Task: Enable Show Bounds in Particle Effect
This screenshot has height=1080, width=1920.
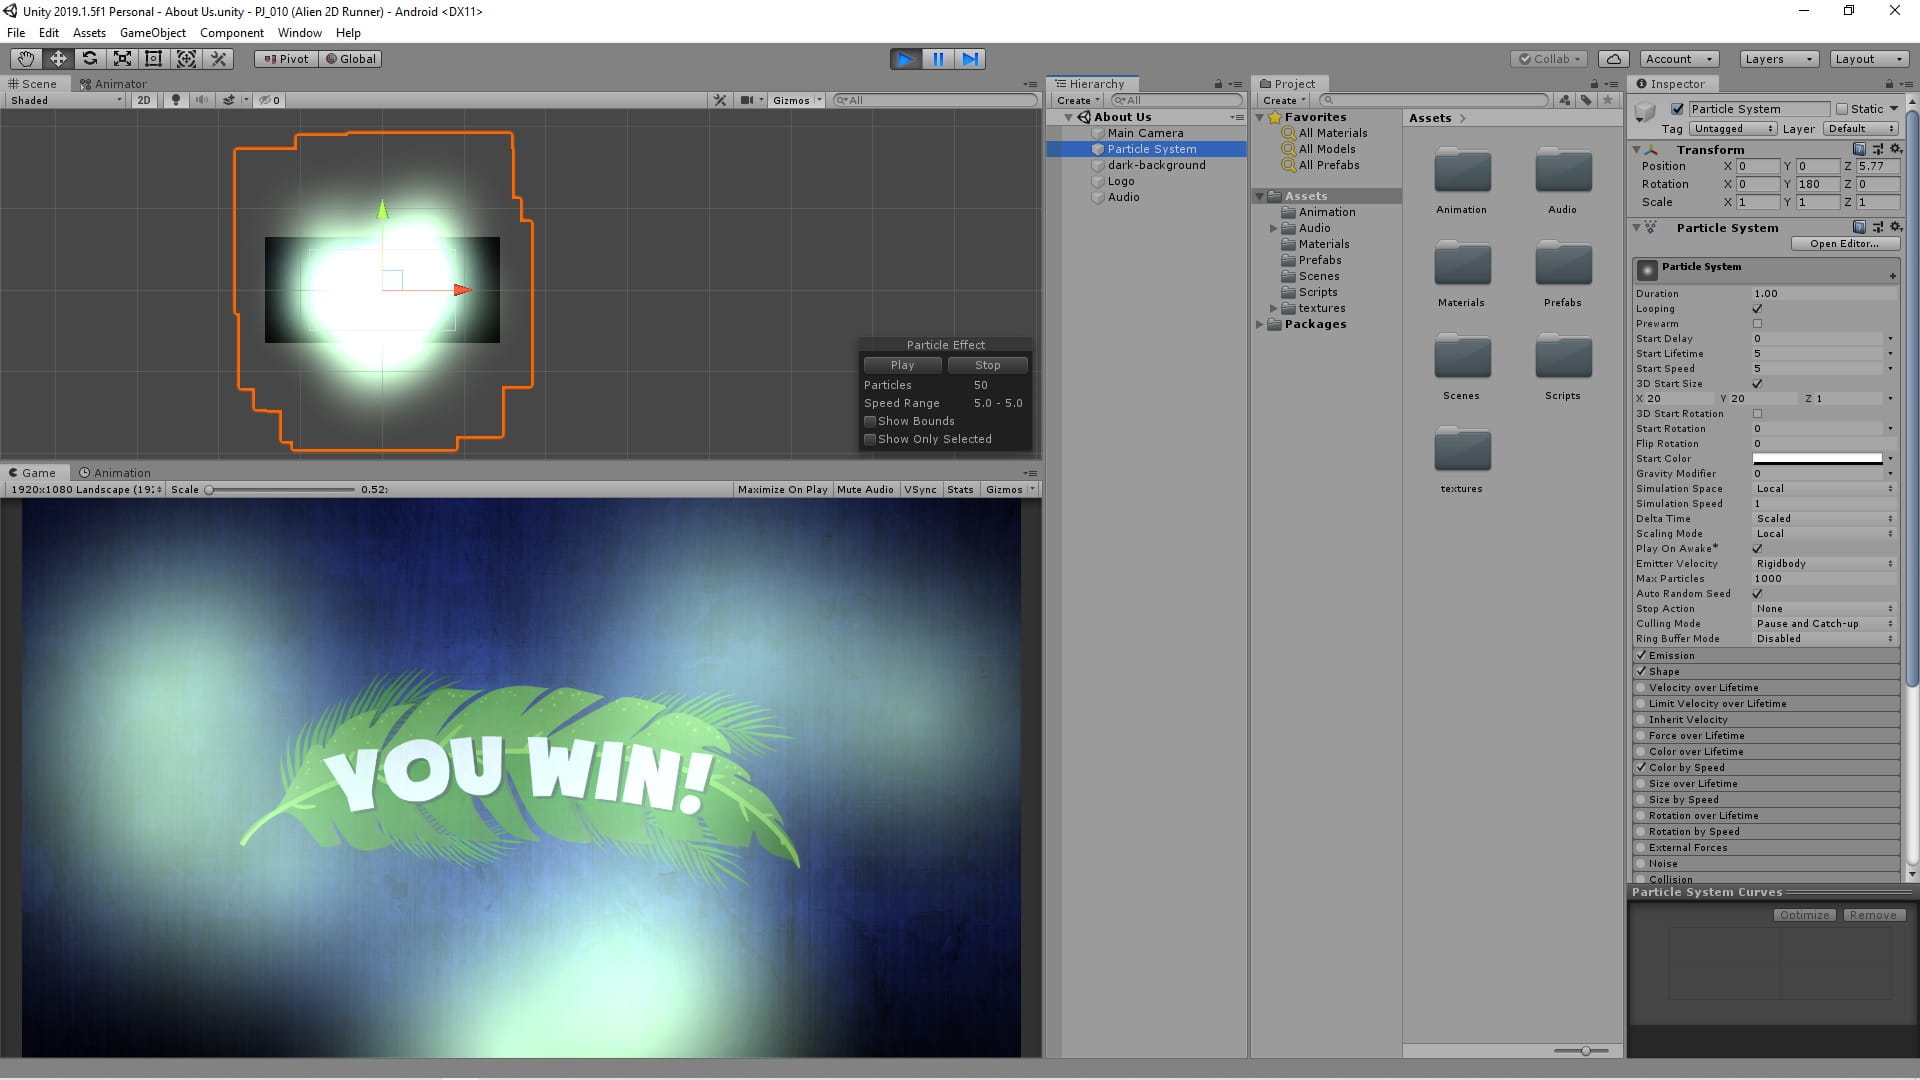Action: click(x=870, y=421)
